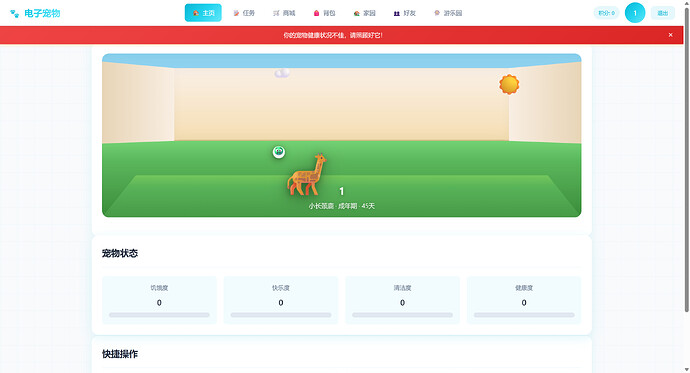
Task: Click the 退出 logout button
Action: coord(663,13)
